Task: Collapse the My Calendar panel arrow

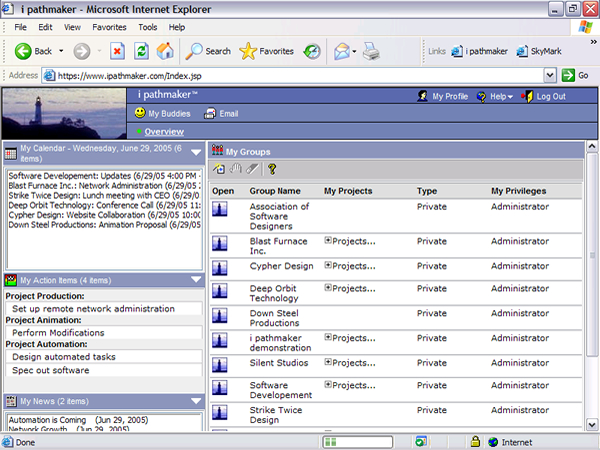Action: [x=196, y=152]
